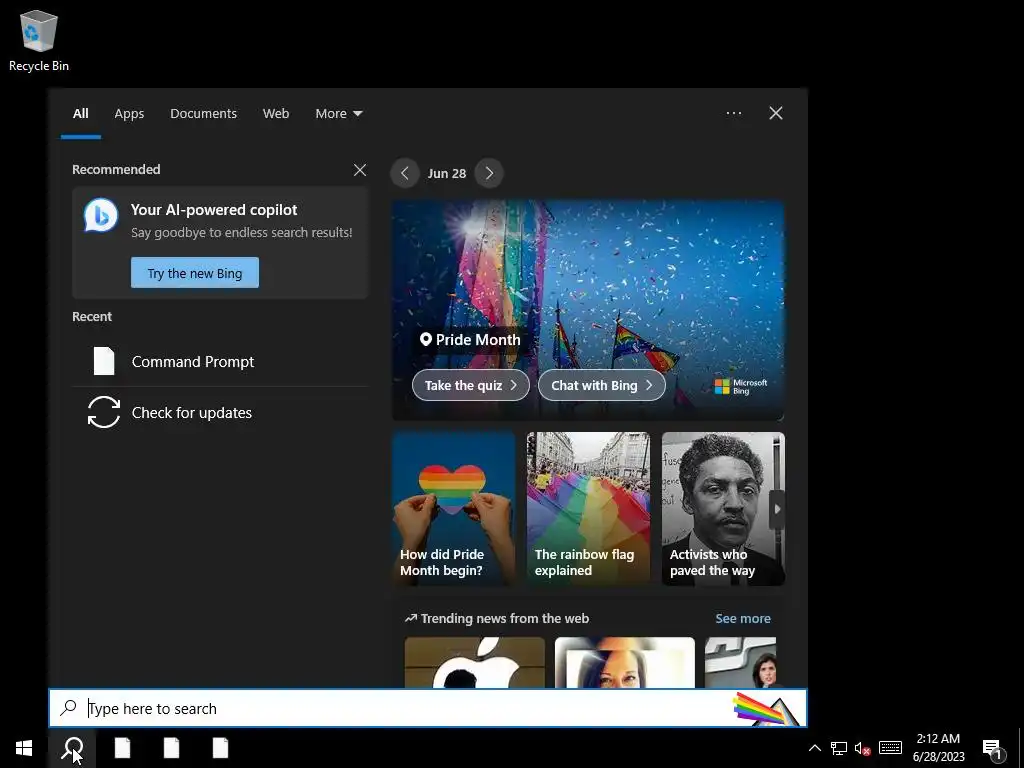
Task: Click the Pride Month location pin icon
Action: pos(426,340)
